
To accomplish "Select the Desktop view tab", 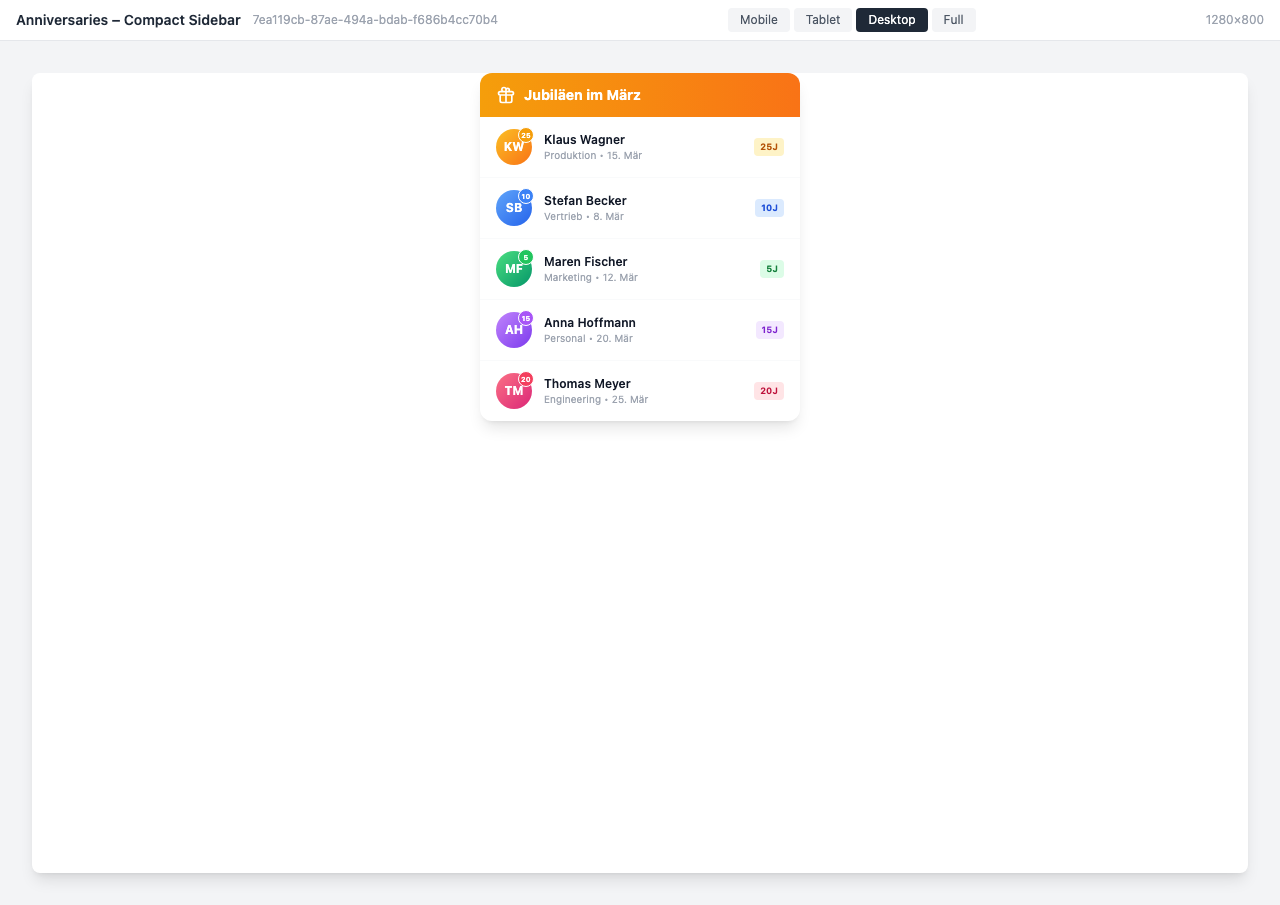I will click(891, 19).
